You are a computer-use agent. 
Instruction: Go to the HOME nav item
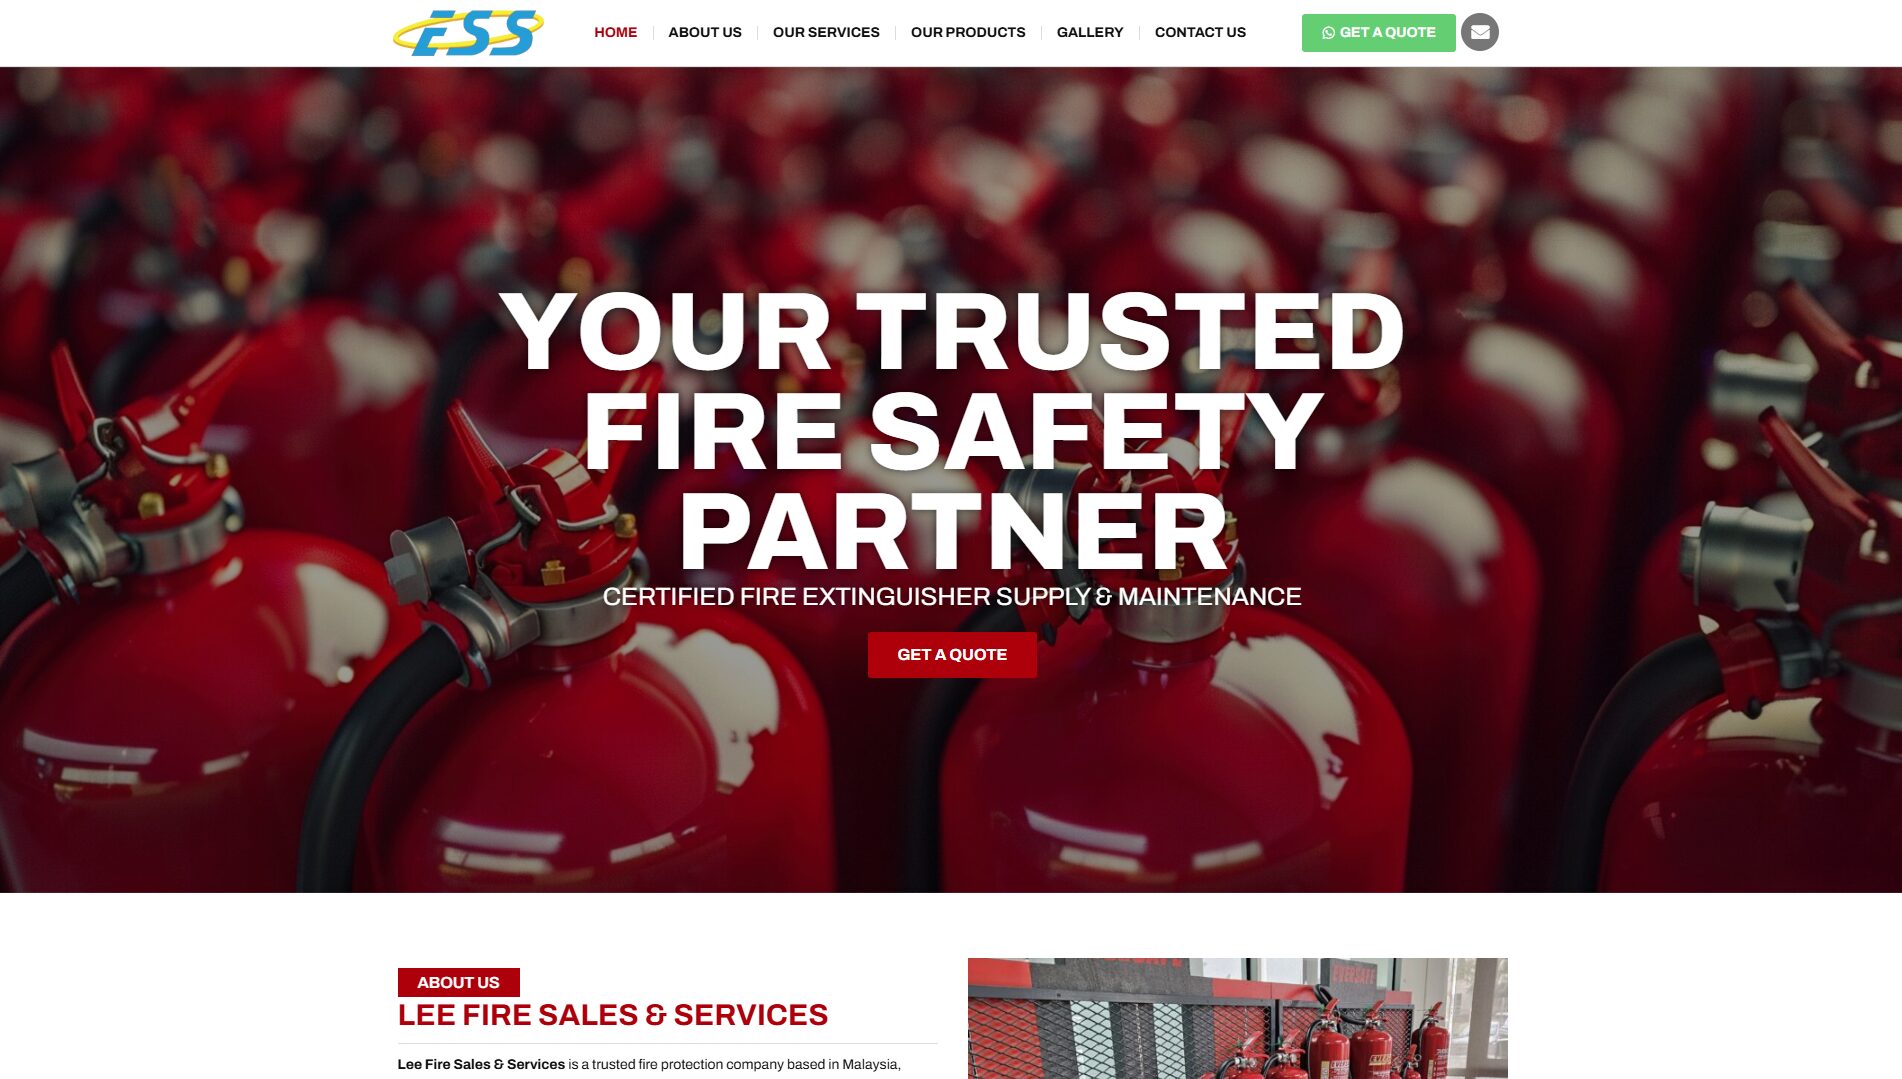[x=615, y=32]
